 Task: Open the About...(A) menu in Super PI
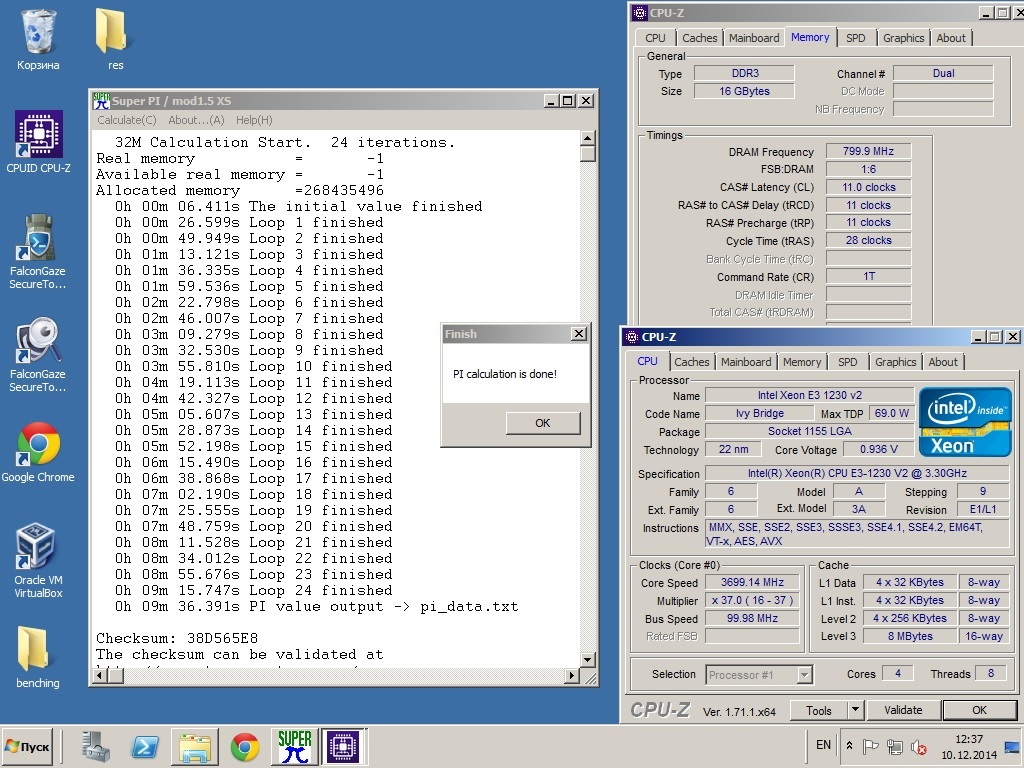tap(196, 120)
